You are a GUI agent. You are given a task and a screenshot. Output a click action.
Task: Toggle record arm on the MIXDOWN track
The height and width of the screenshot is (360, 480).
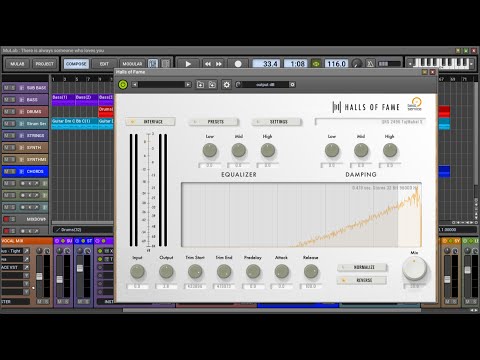point(6,219)
